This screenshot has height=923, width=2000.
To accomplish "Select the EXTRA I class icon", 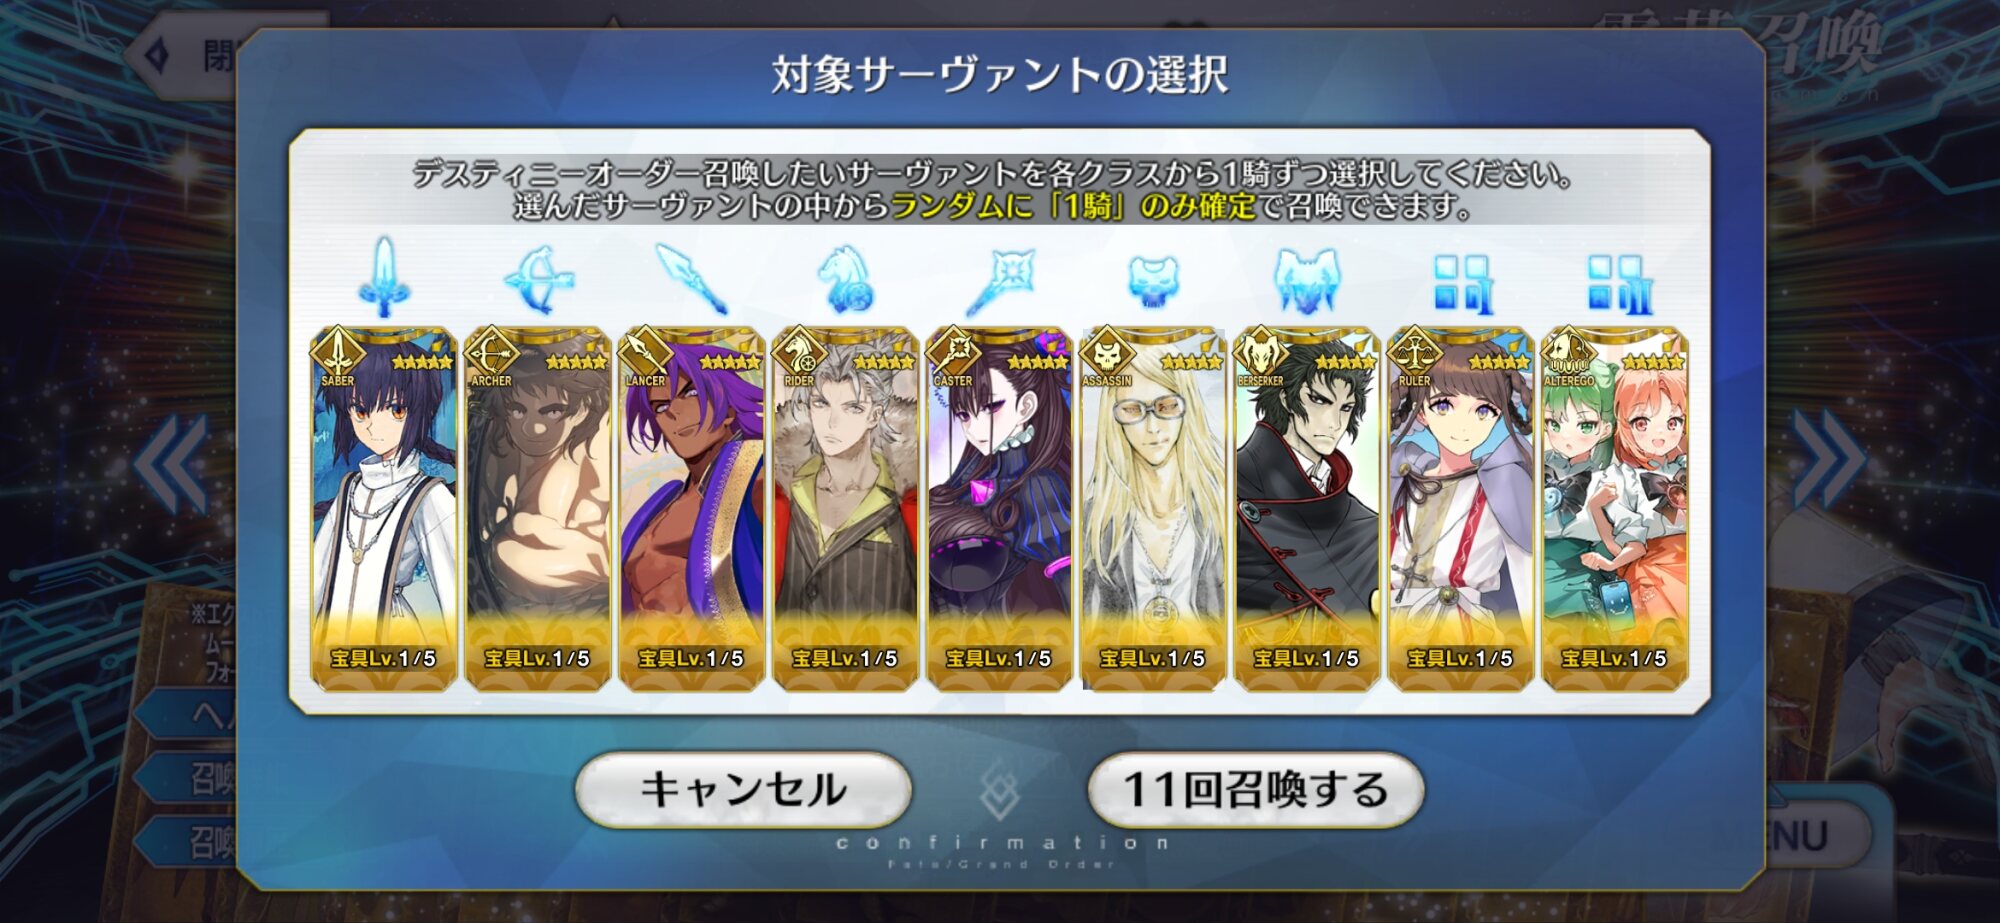I will [x=1461, y=283].
